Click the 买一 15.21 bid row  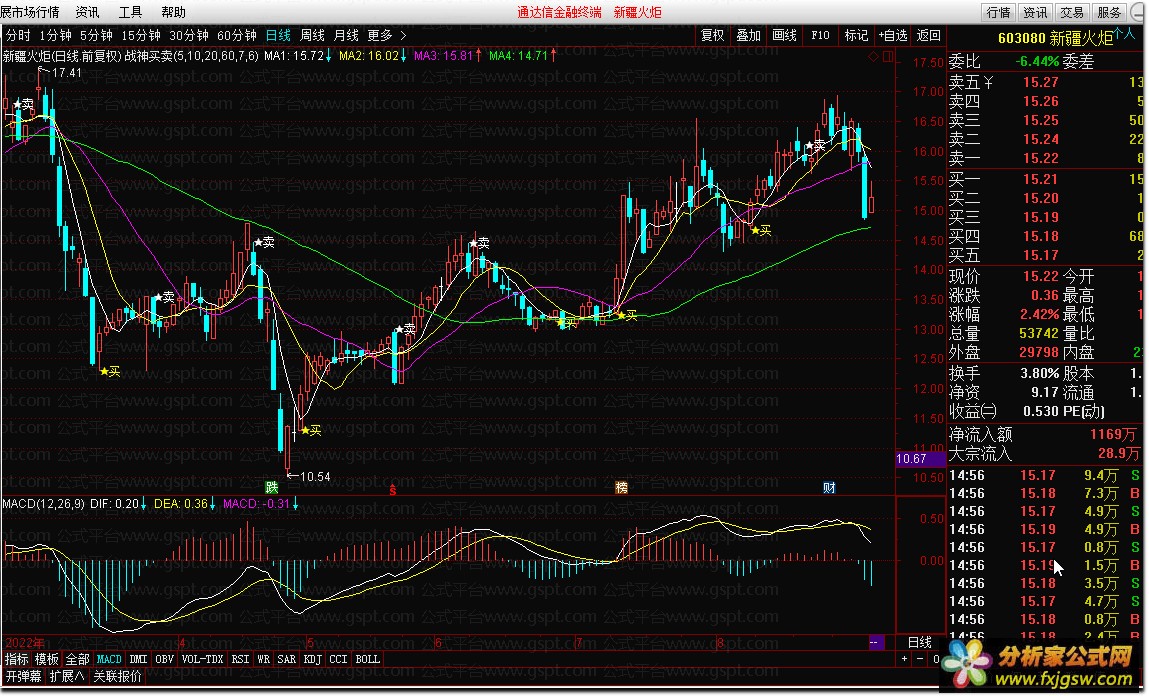(x=1046, y=179)
